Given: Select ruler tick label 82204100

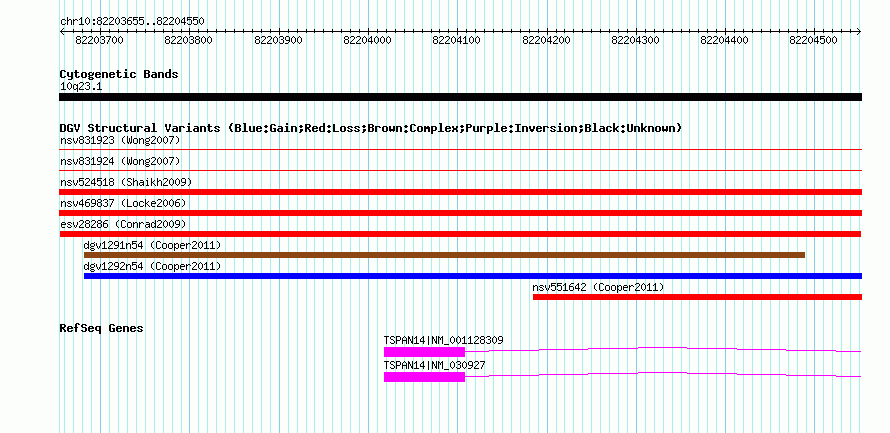Looking at the screenshot, I should (x=456, y=40).
